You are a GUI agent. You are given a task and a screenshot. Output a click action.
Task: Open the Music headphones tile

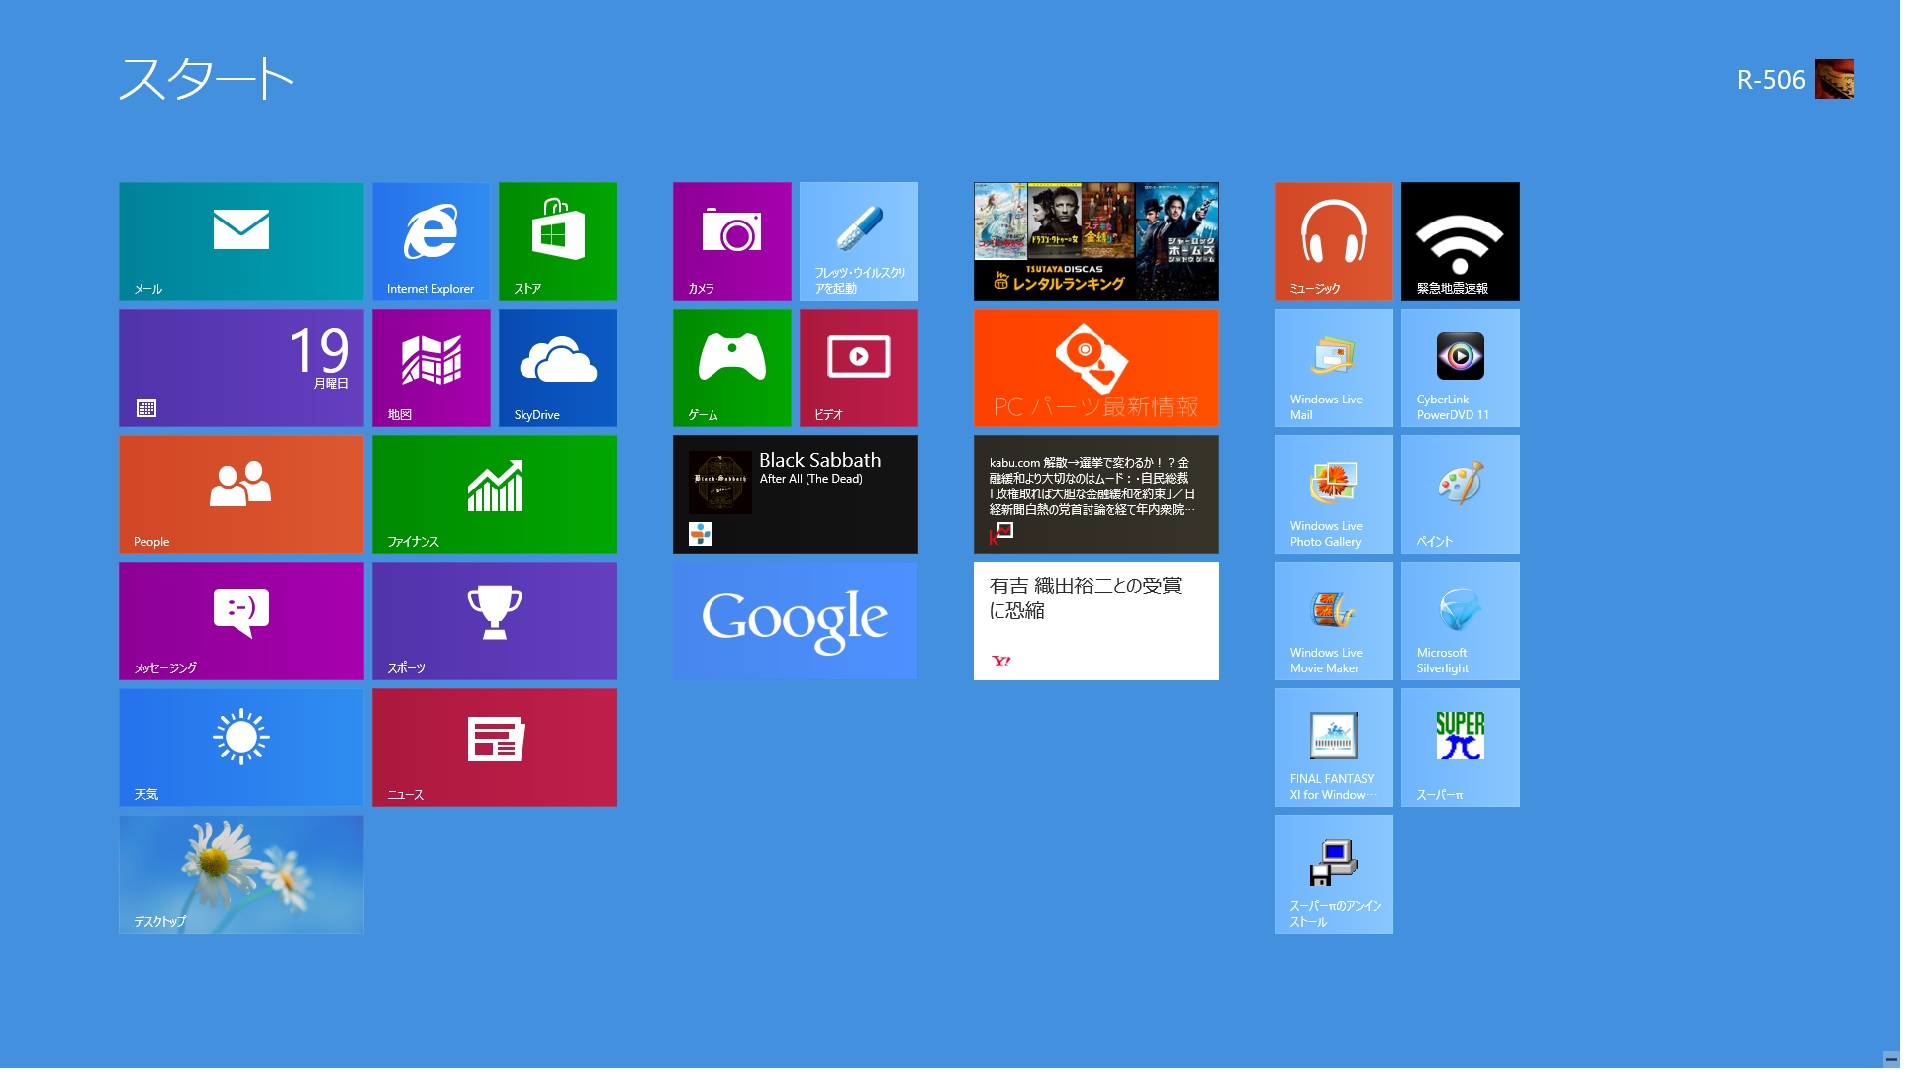(1333, 241)
